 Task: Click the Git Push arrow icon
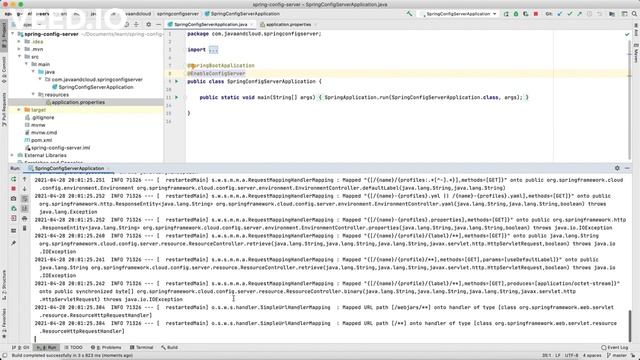580,14
